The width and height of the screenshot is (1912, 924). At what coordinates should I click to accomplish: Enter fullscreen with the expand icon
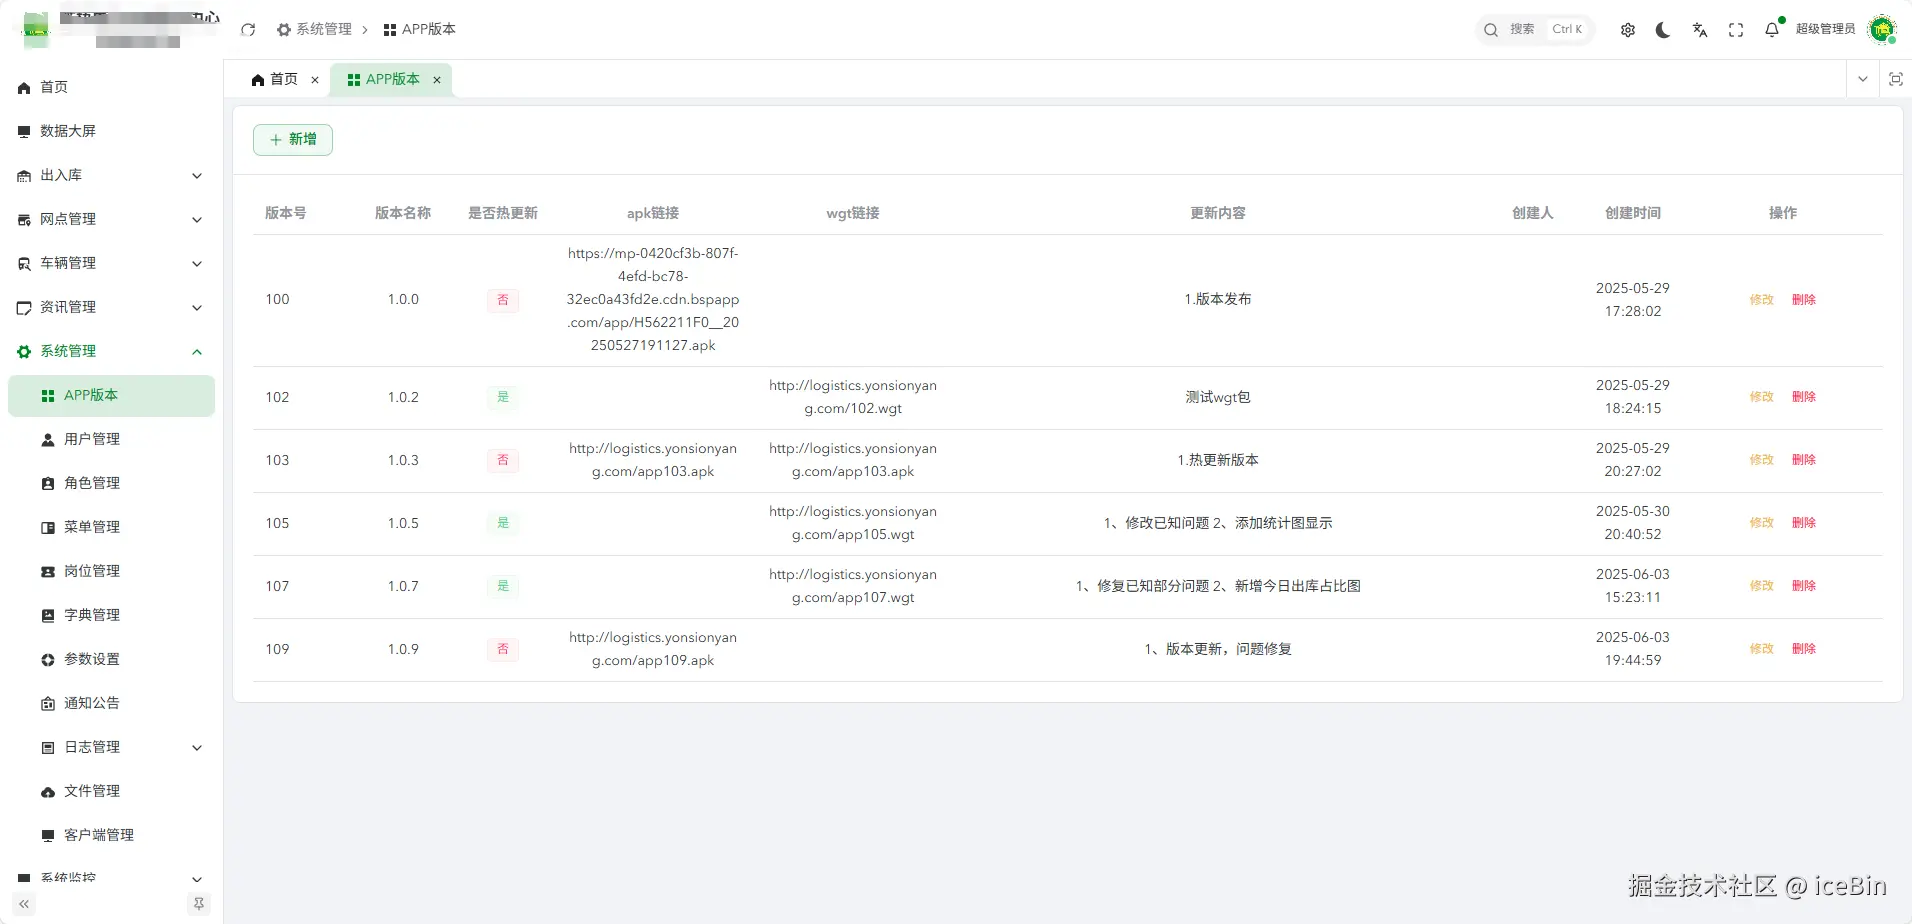click(1736, 30)
